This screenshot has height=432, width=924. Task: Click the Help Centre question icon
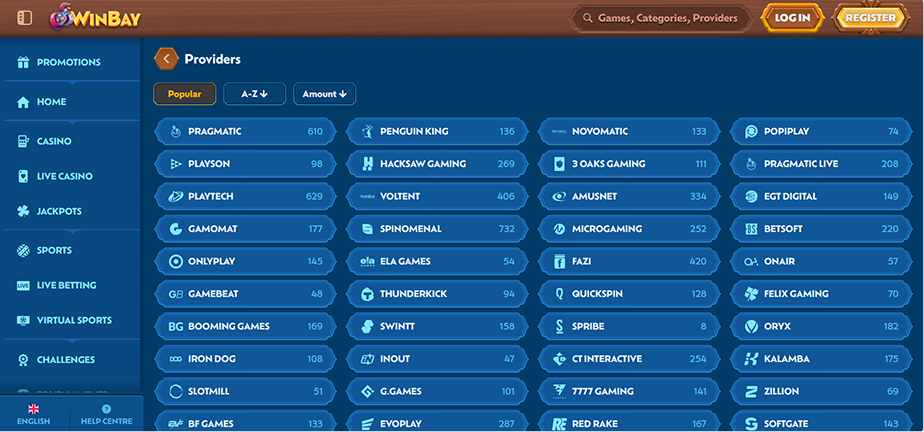(106, 409)
